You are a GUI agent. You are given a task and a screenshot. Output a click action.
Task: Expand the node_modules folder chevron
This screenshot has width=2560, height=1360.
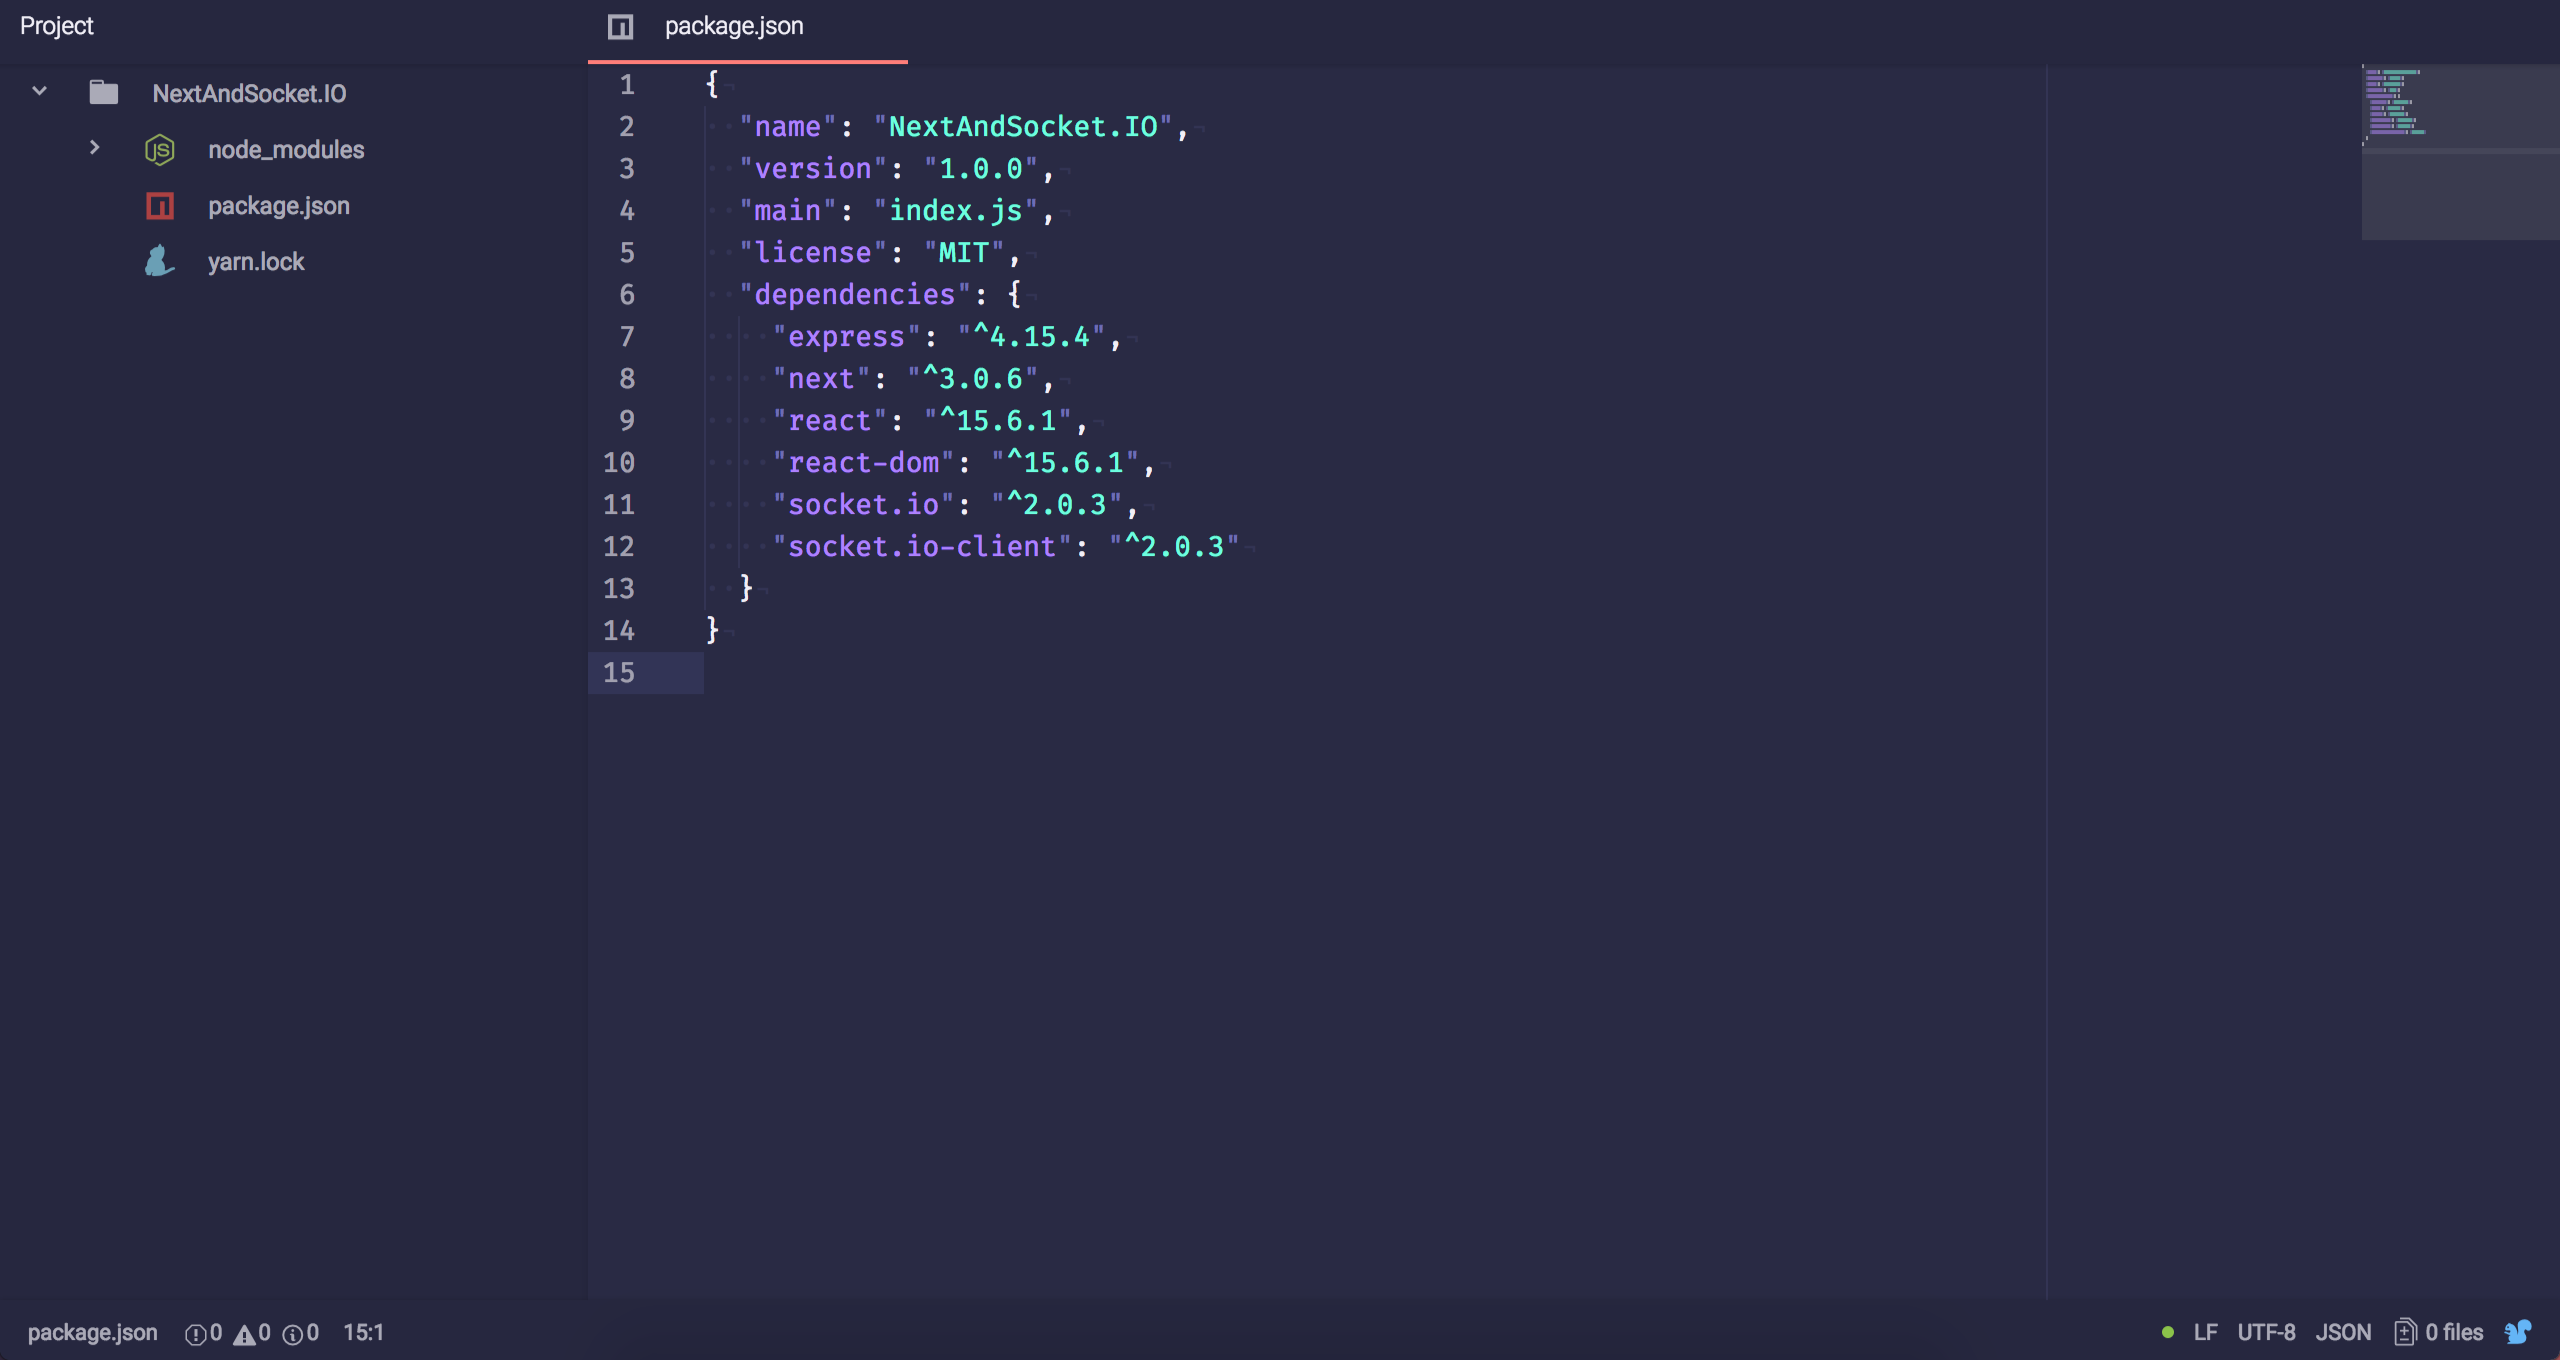point(94,148)
